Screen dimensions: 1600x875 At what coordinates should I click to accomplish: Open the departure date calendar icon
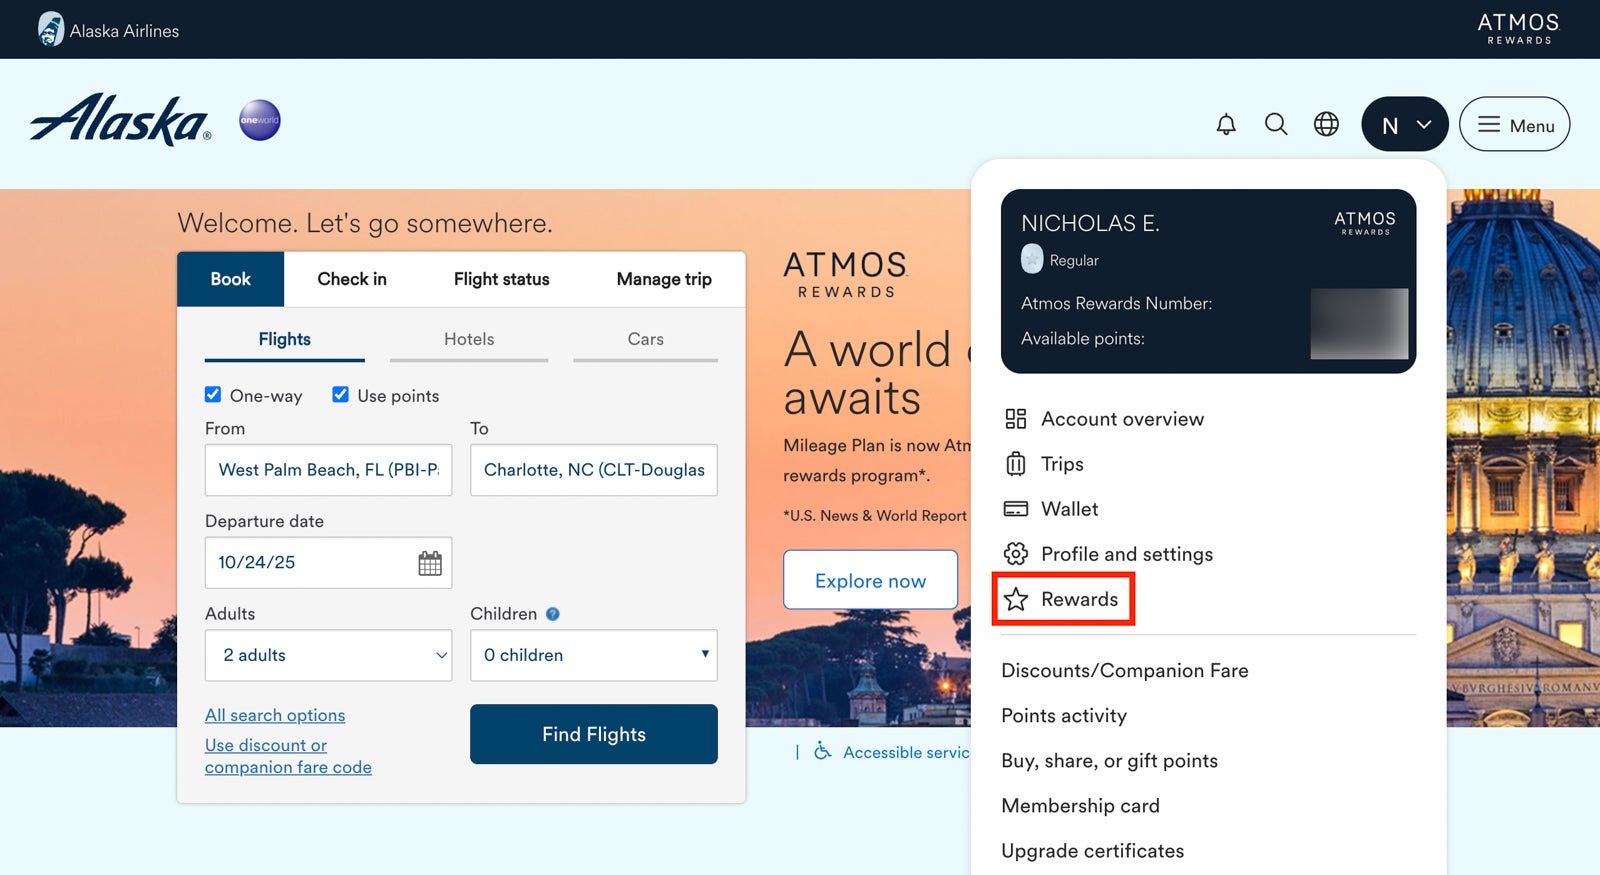tap(430, 563)
